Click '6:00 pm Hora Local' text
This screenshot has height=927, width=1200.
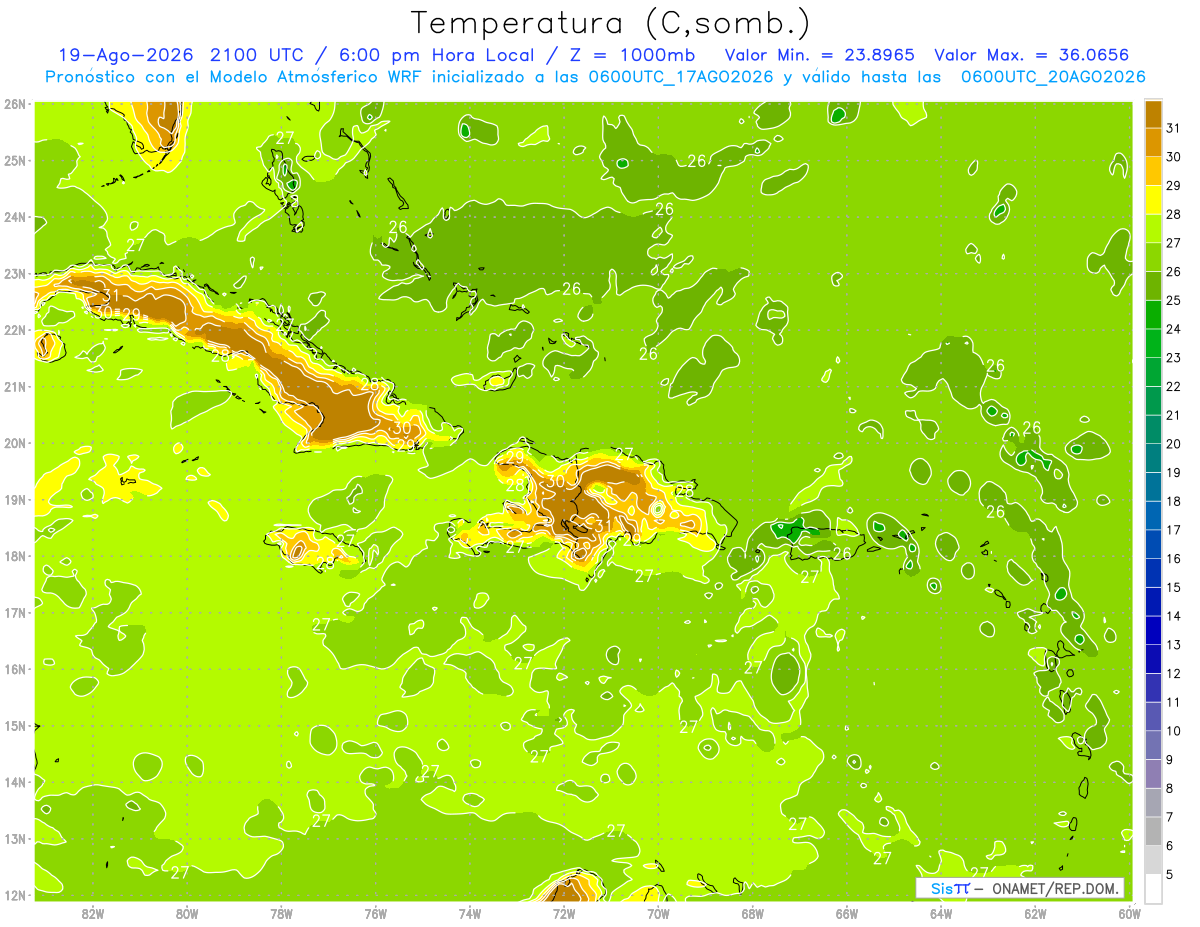[436, 55]
